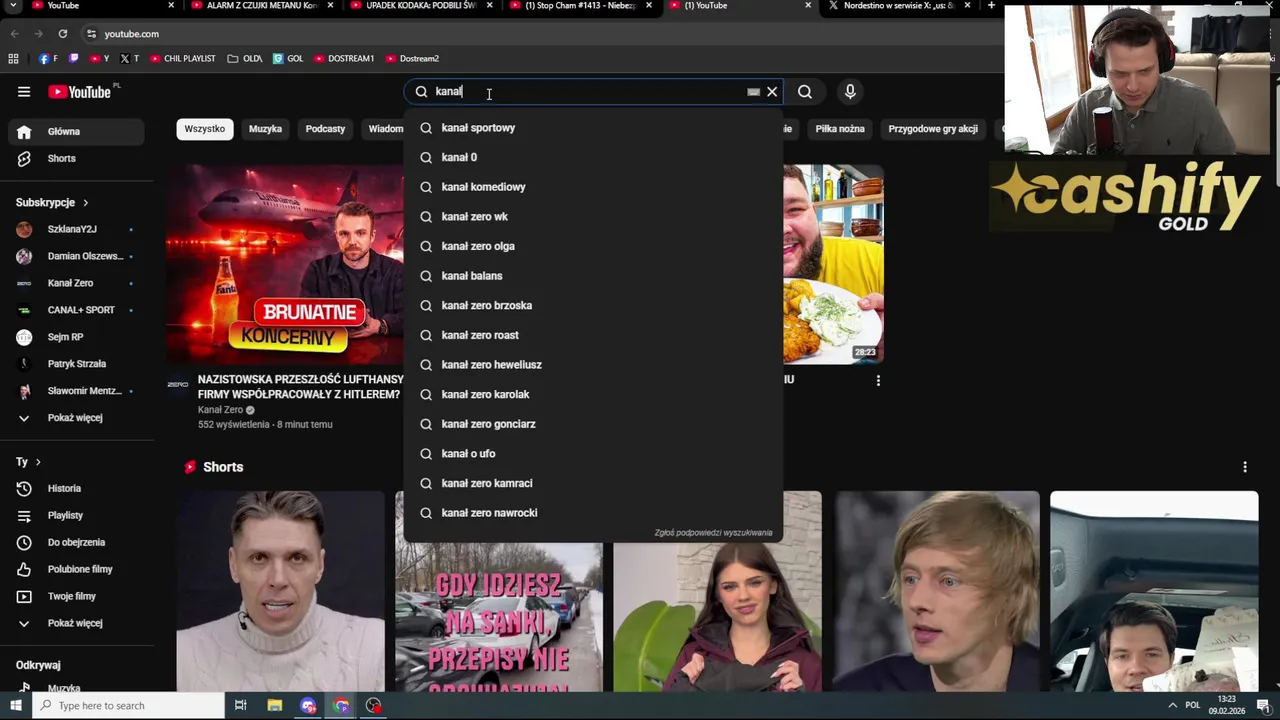Choose suggestion kanał zero olga
The width and height of the screenshot is (1280, 720).
pos(593,247)
